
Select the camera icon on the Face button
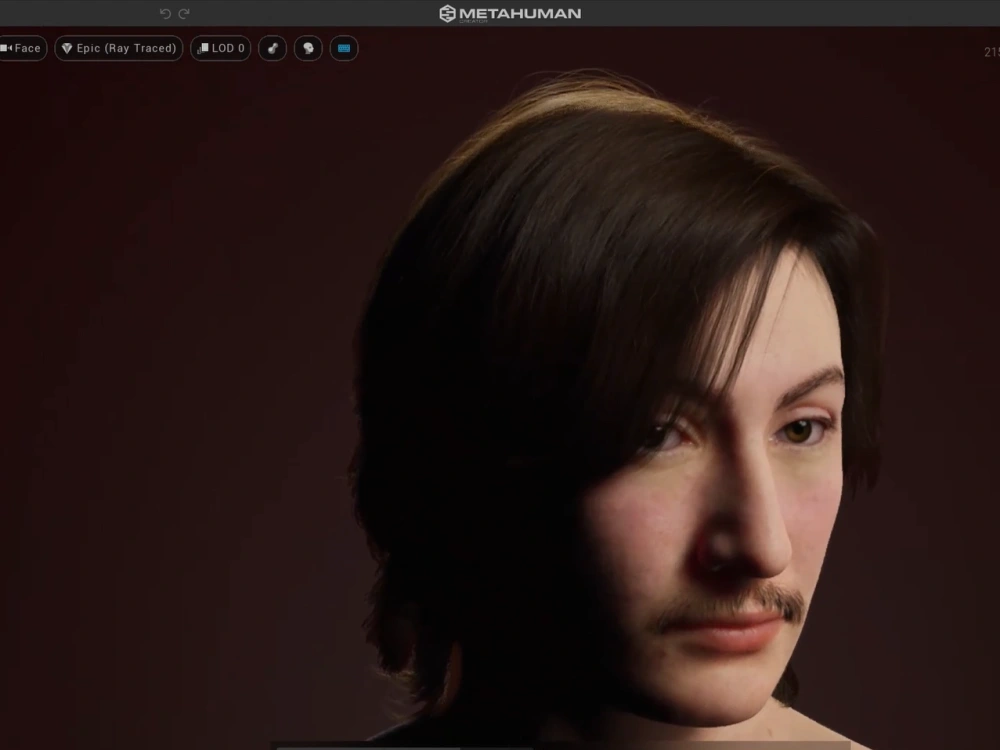[x=7, y=48]
